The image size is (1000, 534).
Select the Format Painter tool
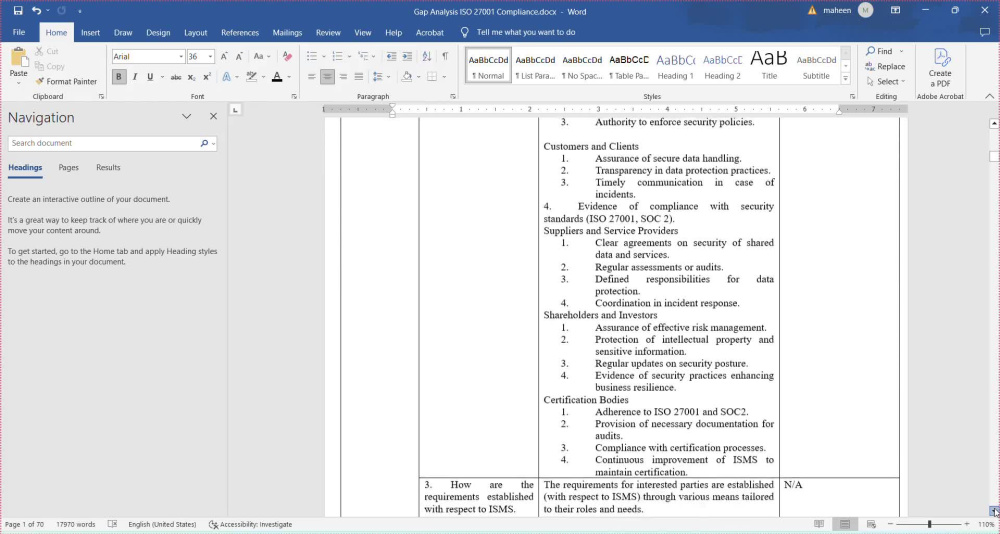[66, 82]
